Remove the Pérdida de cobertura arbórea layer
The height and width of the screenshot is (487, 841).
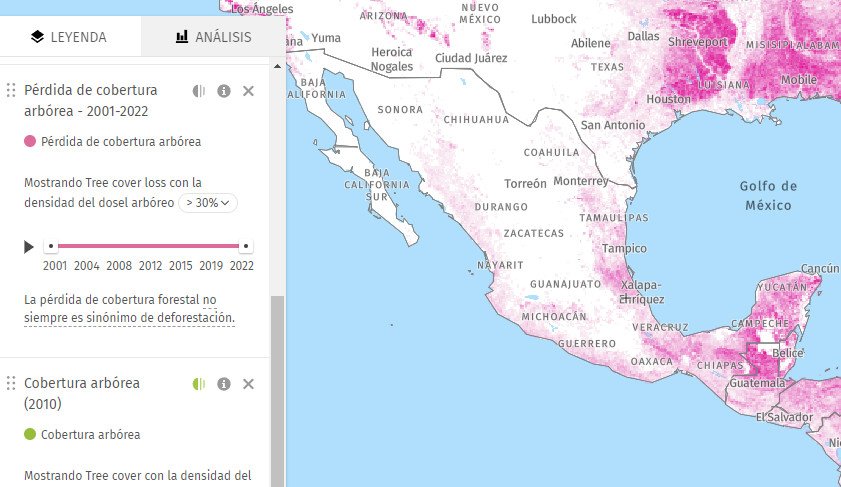[x=249, y=91]
